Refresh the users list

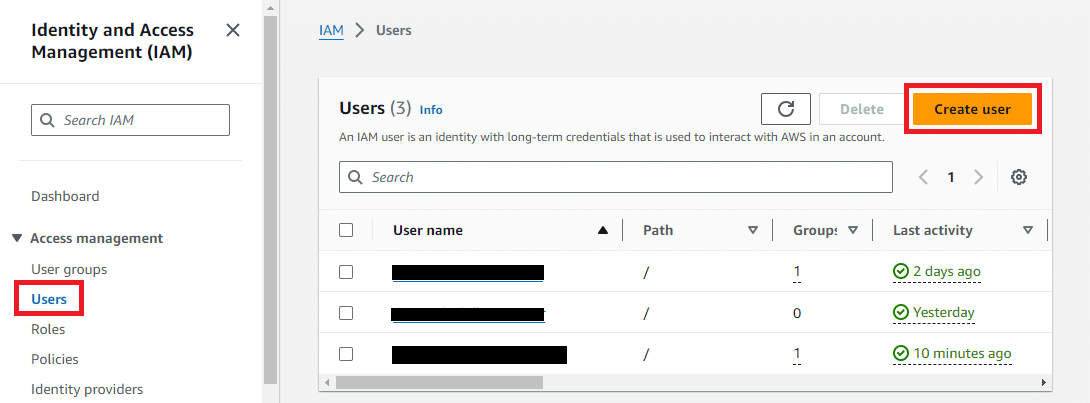point(786,109)
